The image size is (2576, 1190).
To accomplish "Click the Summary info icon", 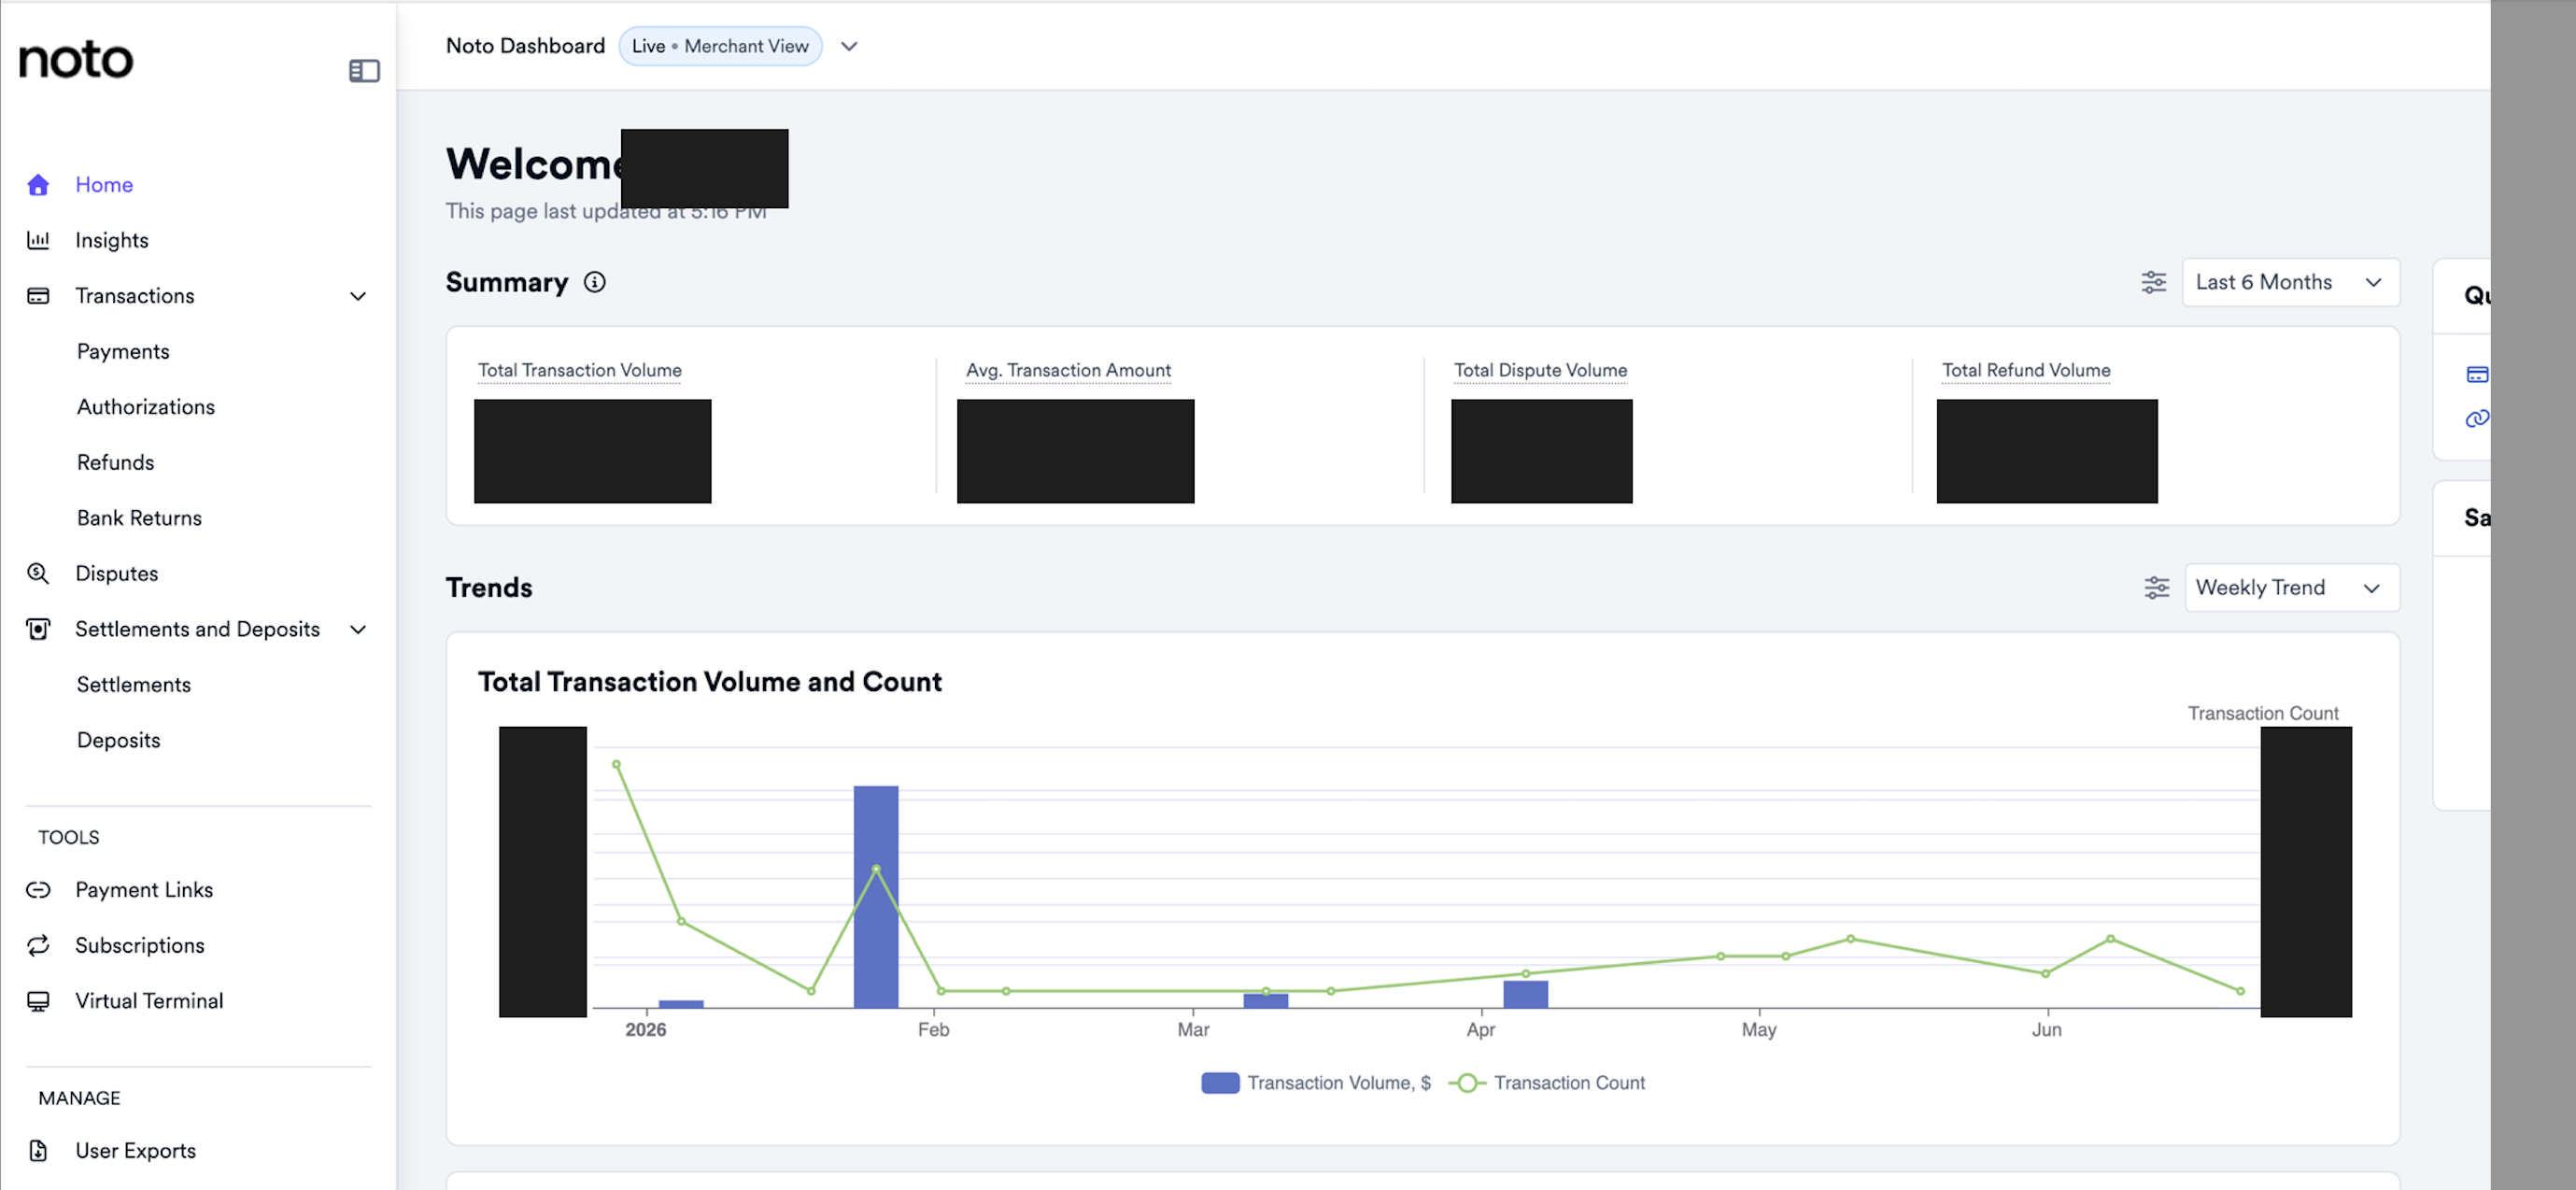I will (595, 282).
